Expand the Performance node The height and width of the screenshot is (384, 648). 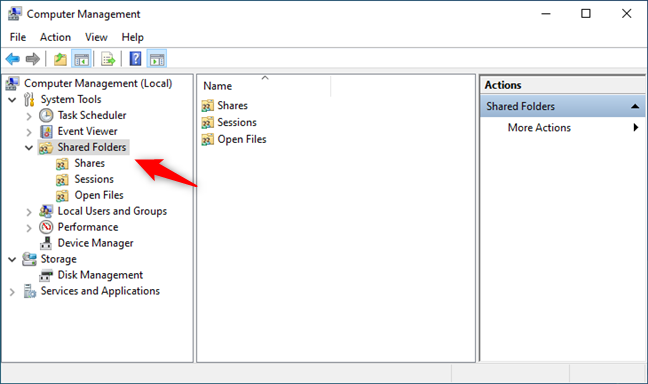(29, 228)
